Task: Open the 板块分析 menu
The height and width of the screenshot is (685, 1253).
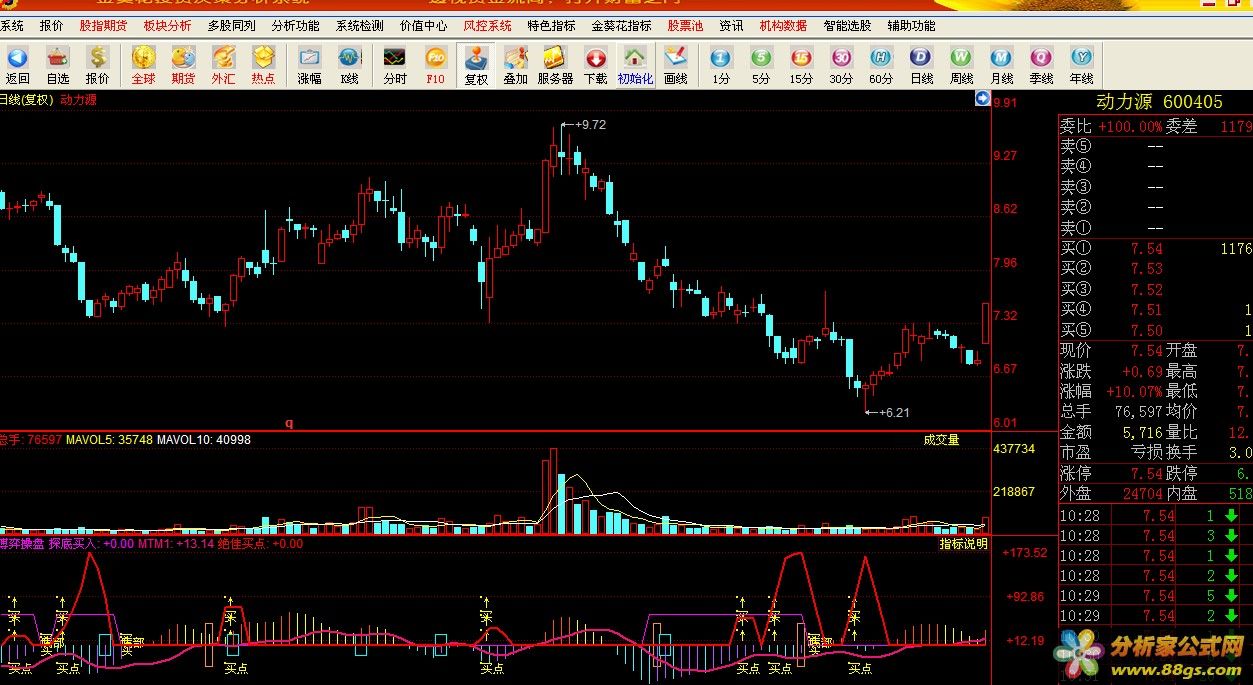Action: click(167, 26)
